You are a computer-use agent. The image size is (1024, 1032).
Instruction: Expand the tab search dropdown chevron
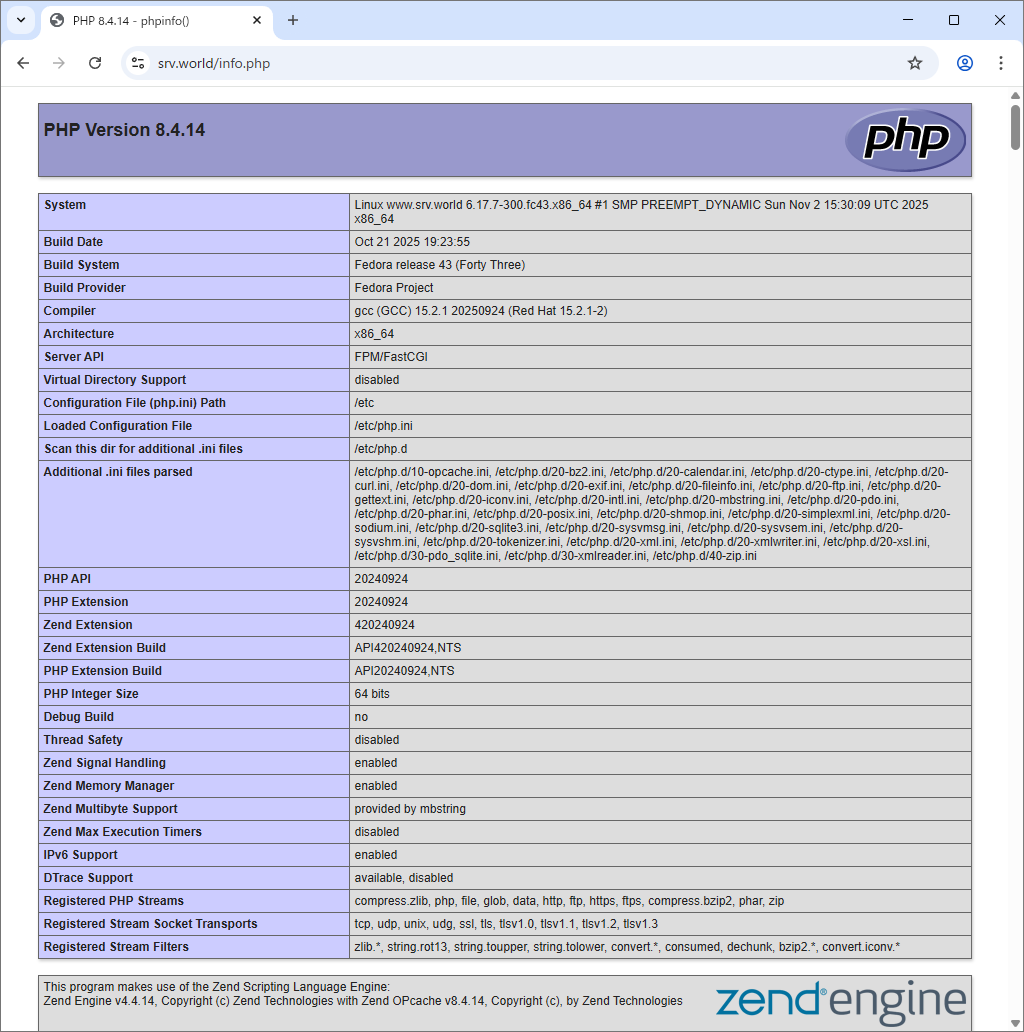20,20
